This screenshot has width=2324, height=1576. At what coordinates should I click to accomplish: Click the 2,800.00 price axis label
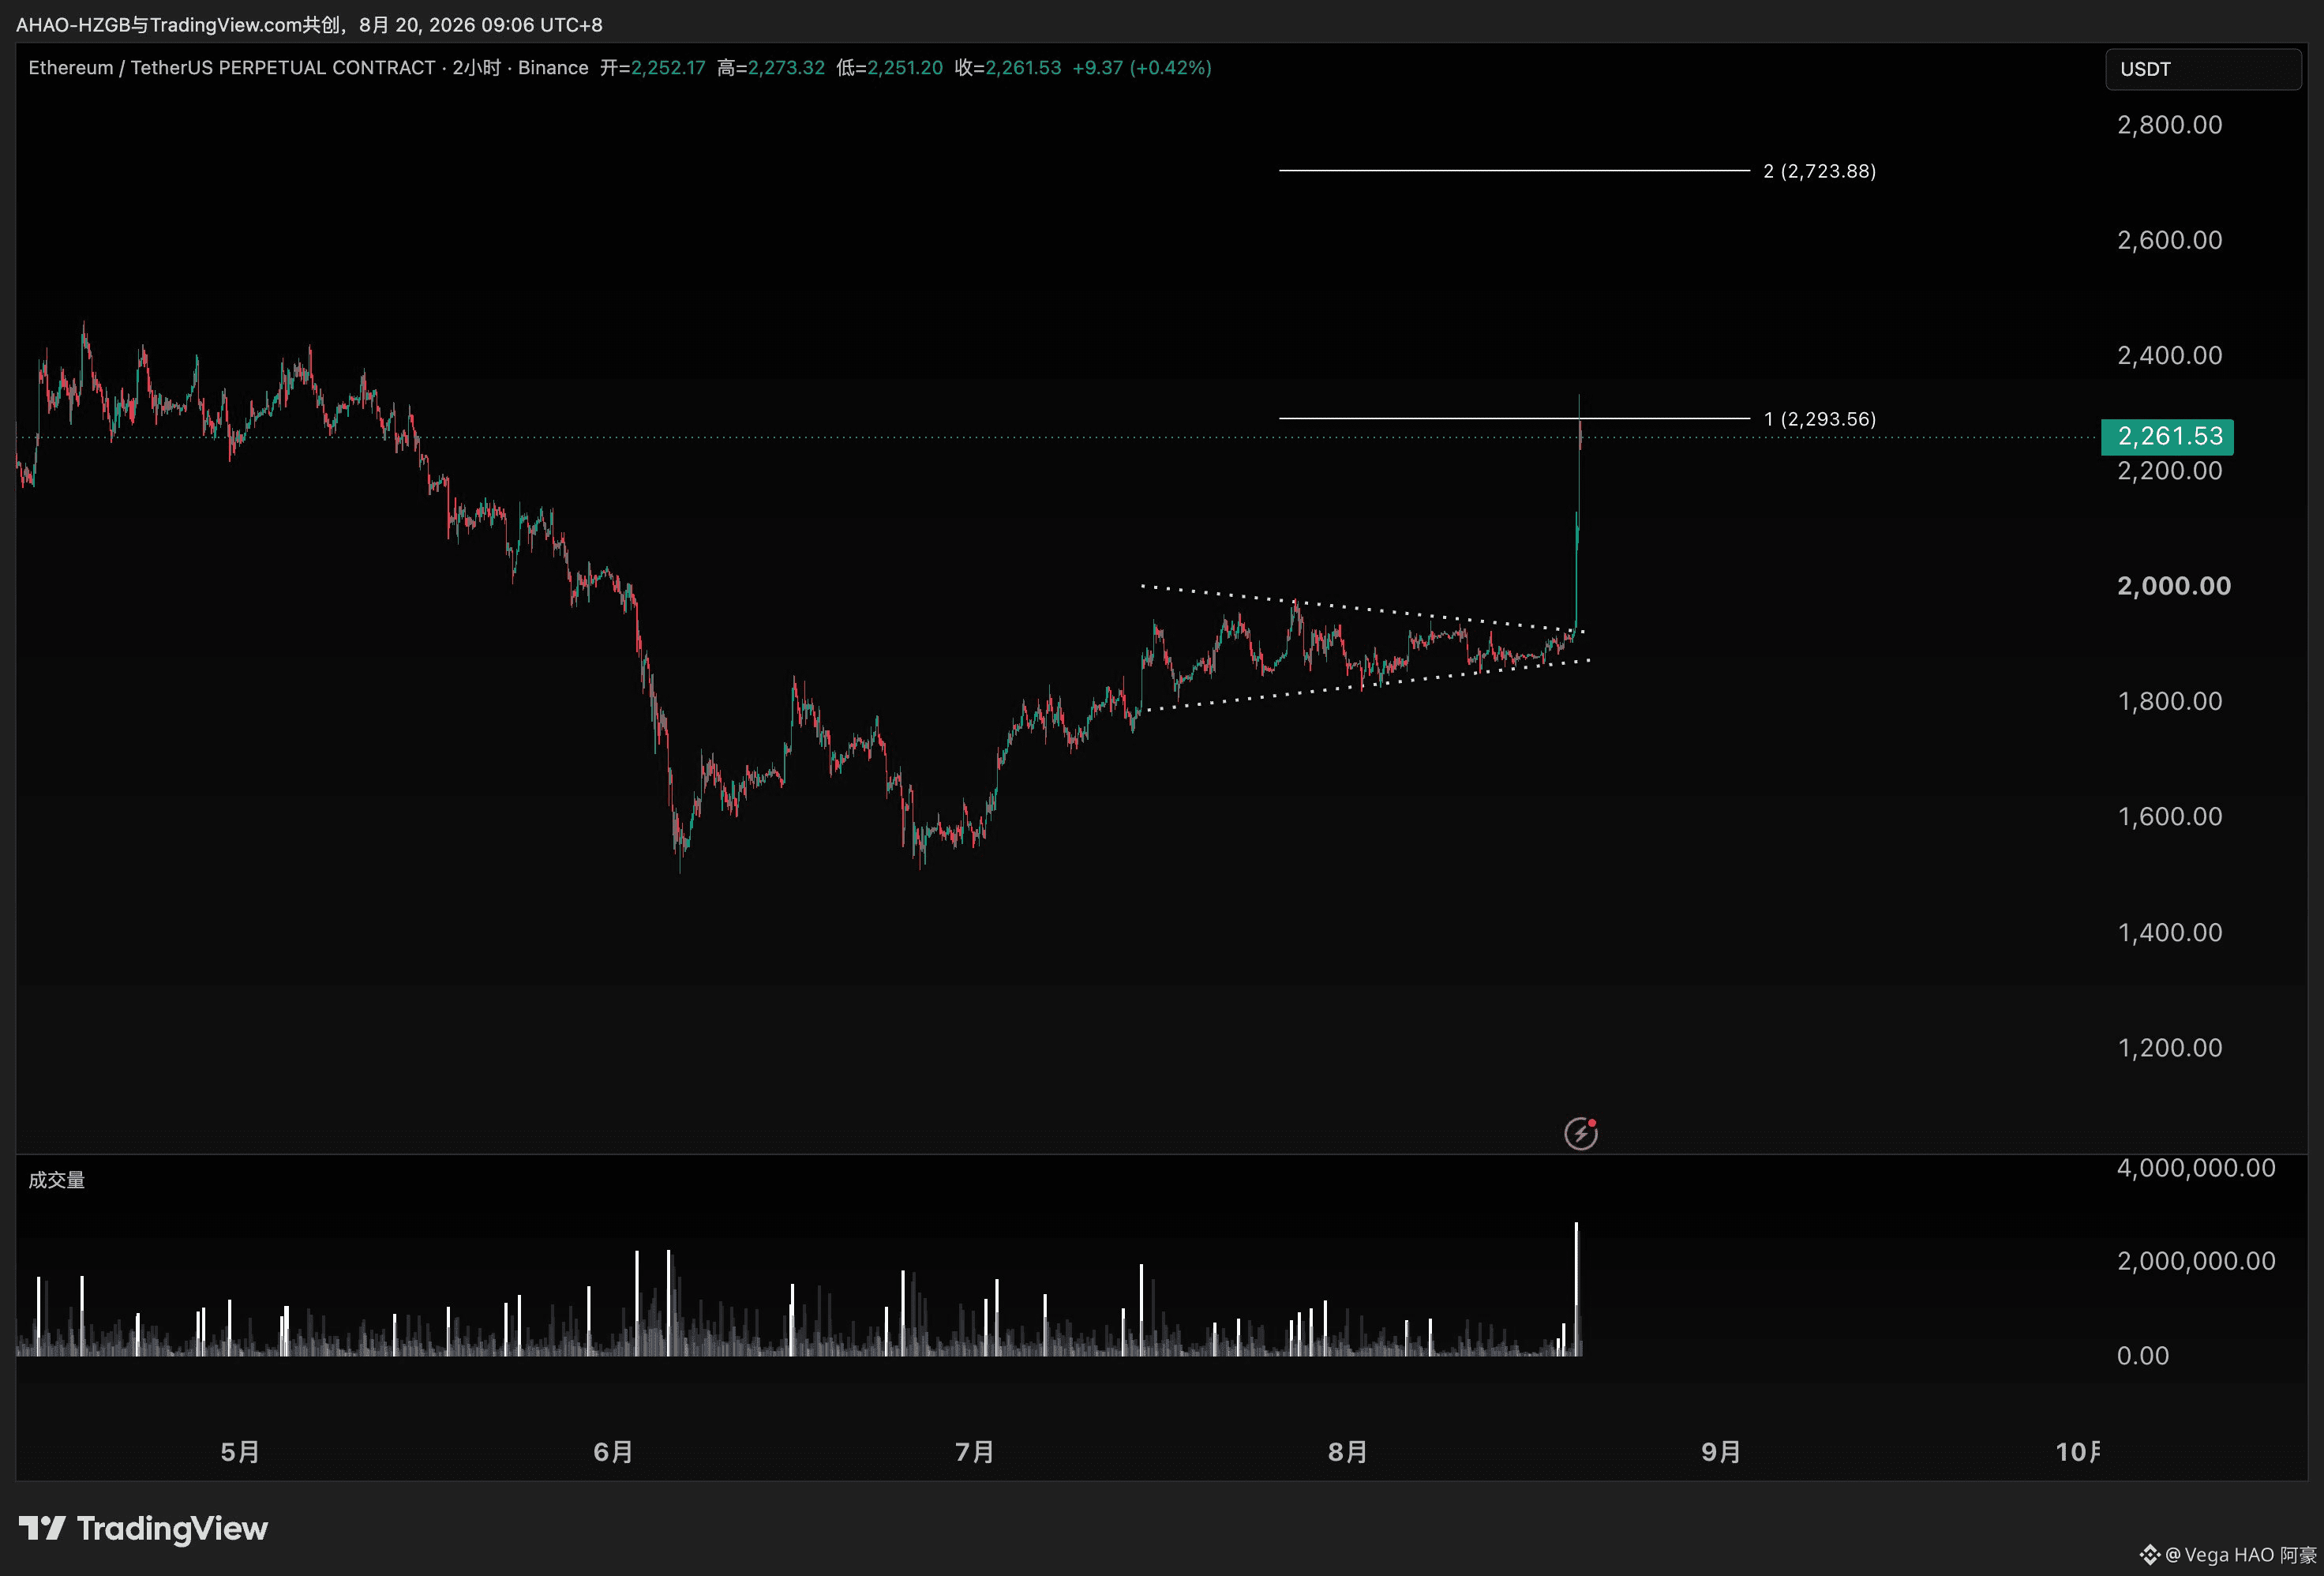[2170, 125]
